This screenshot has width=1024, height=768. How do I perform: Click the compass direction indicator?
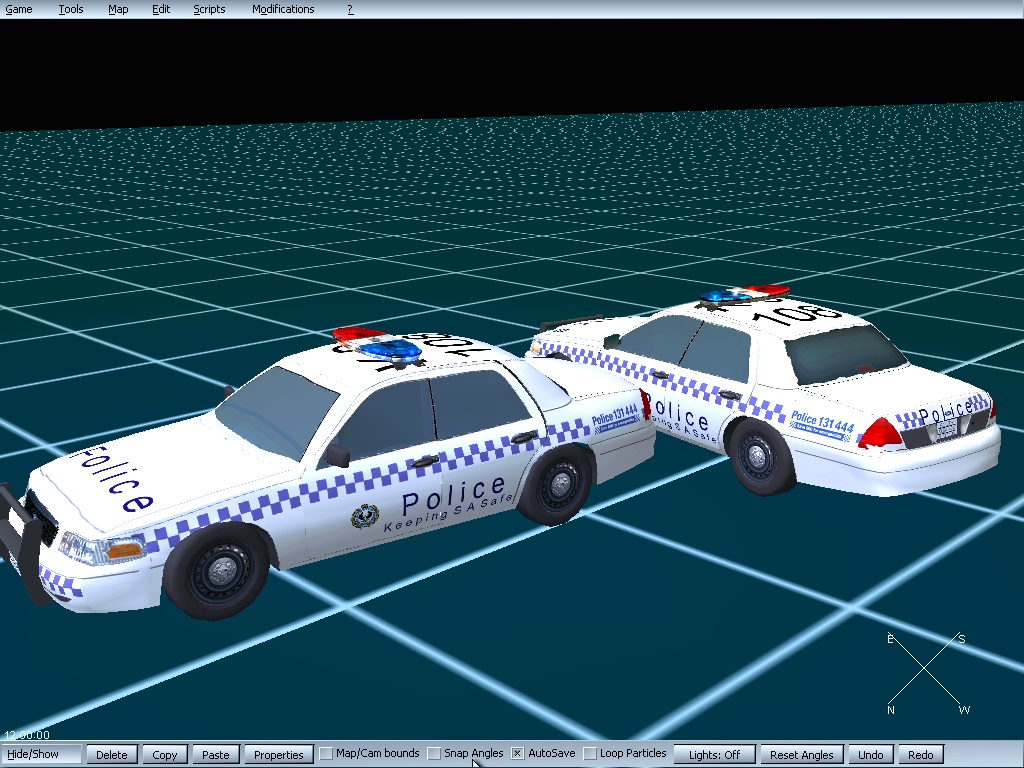click(x=926, y=673)
